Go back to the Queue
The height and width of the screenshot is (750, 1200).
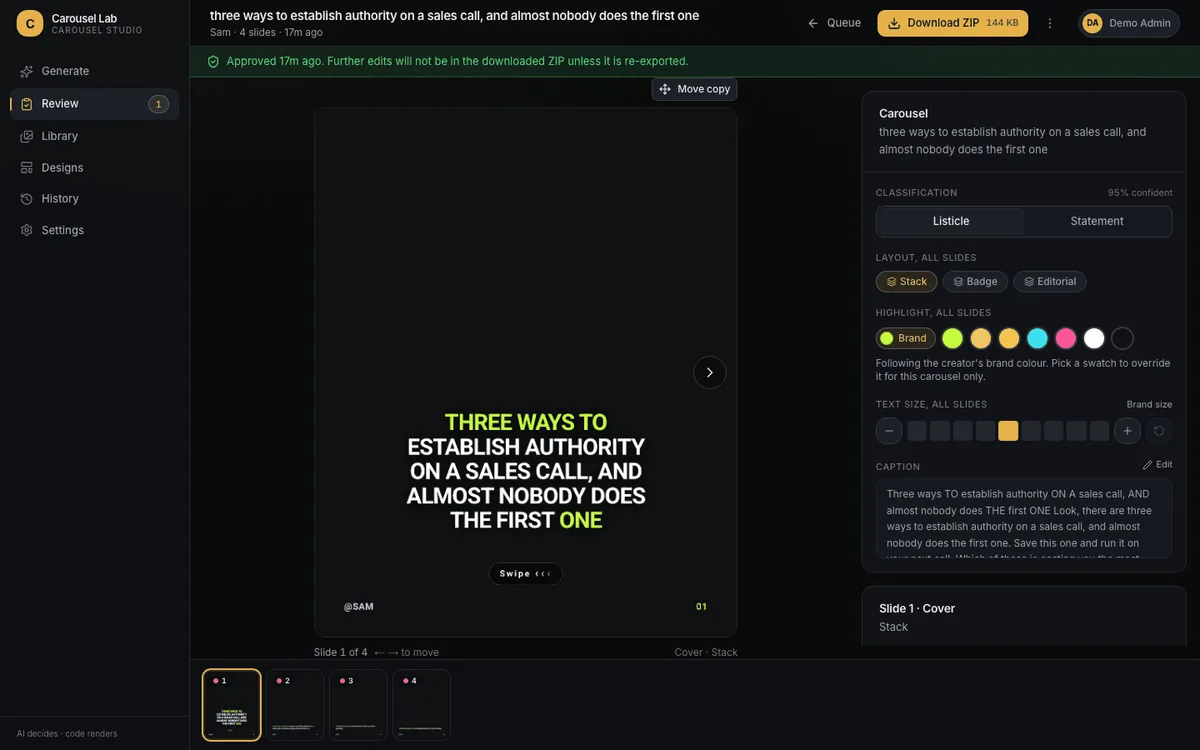click(834, 23)
